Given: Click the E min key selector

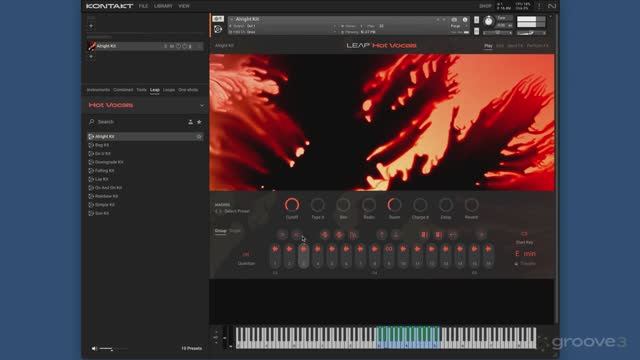Looking at the screenshot, I should pos(525,253).
